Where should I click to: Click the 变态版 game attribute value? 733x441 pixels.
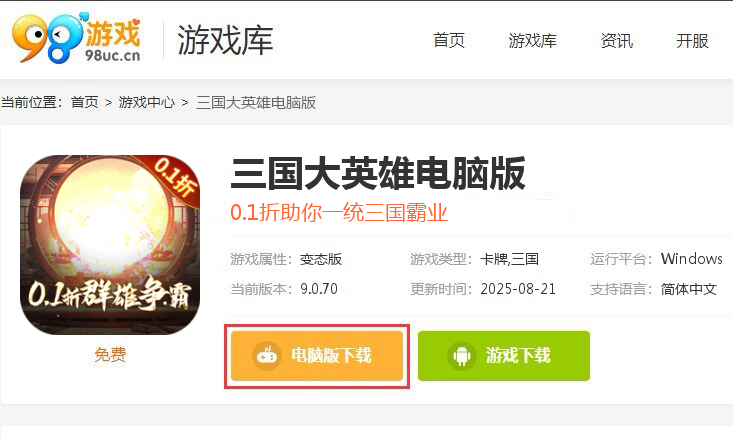tap(321, 259)
